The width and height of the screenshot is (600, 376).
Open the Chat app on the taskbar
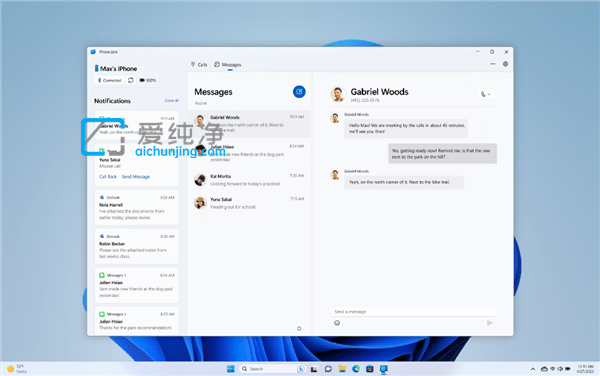point(328,369)
